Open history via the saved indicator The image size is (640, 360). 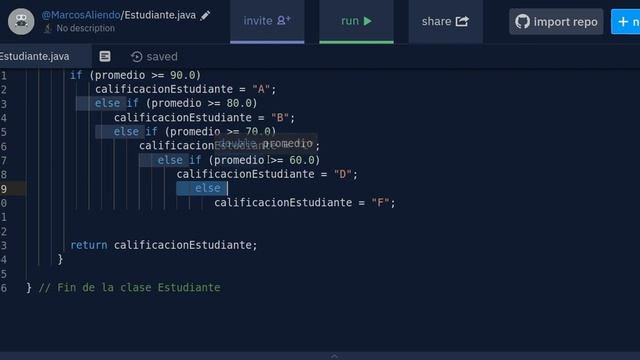154,56
